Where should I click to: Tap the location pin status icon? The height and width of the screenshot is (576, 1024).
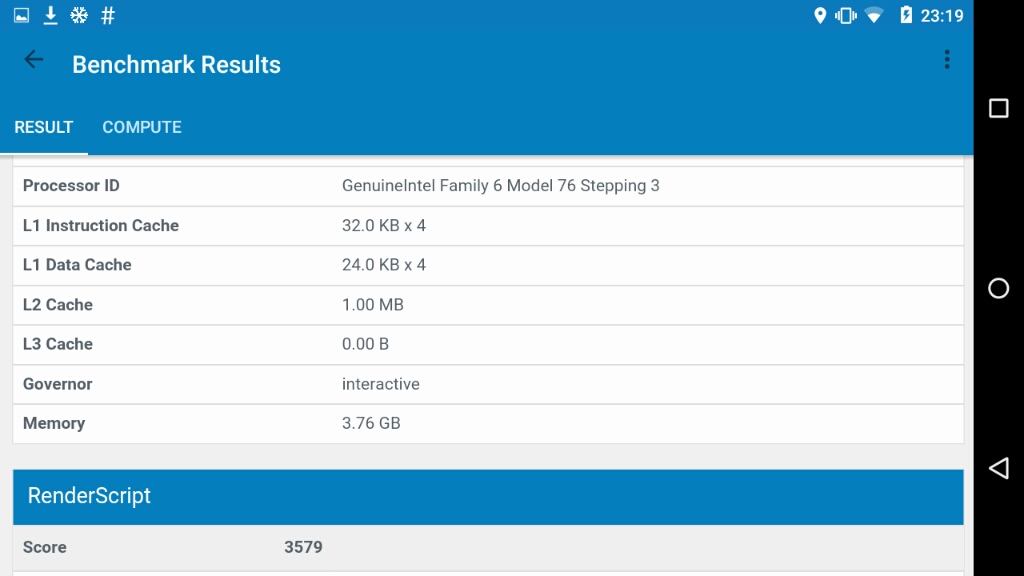click(x=820, y=15)
